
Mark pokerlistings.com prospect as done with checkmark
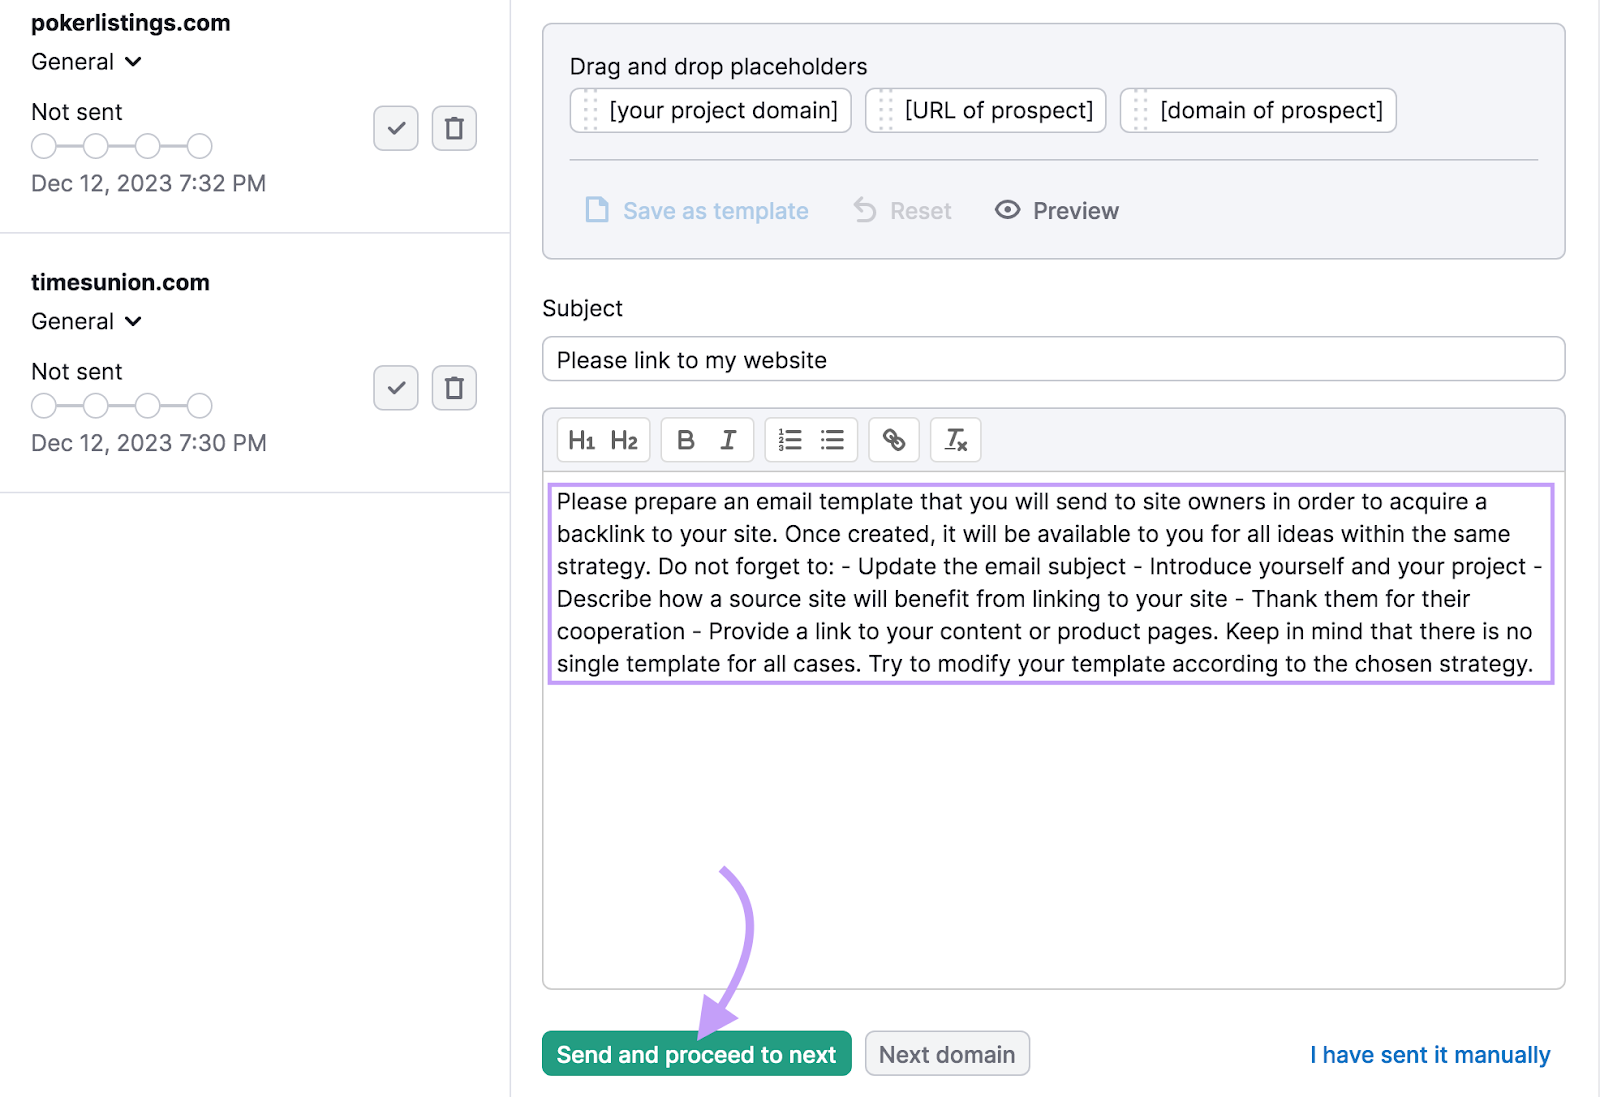point(395,128)
